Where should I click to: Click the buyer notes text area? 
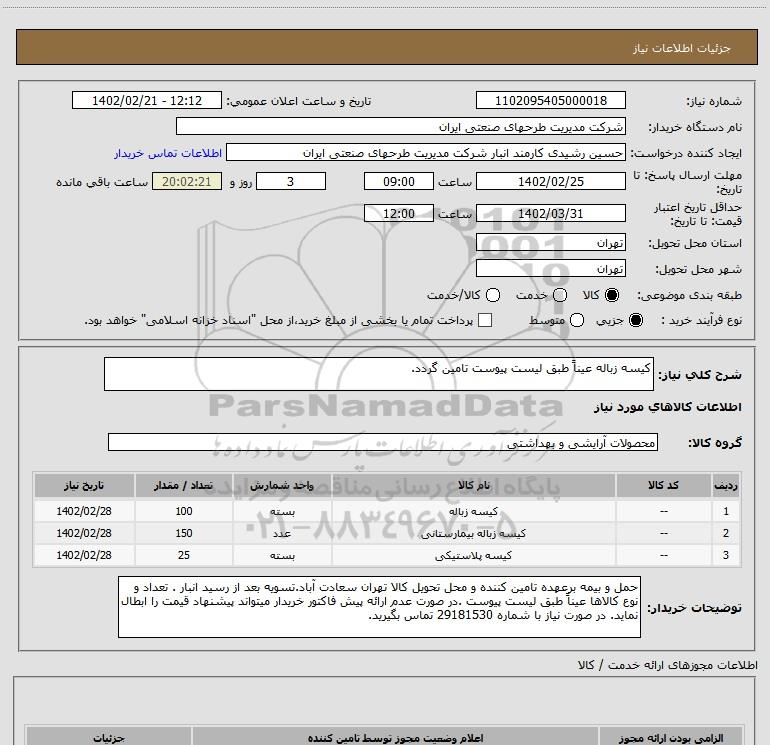[379, 607]
